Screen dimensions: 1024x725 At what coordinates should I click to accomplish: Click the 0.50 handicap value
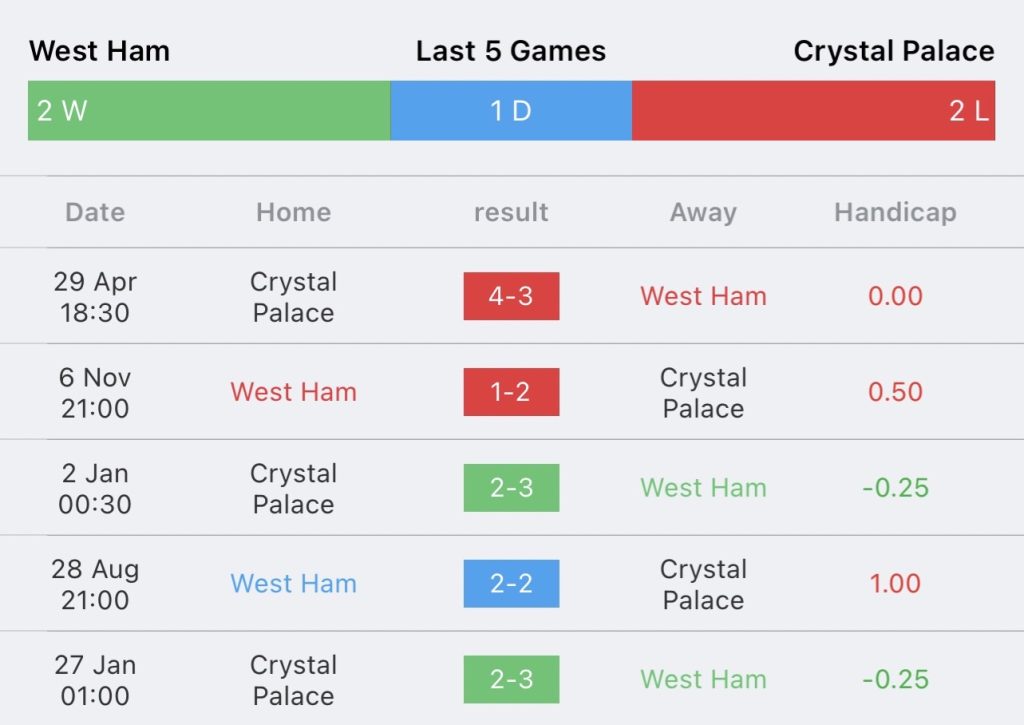(x=895, y=392)
